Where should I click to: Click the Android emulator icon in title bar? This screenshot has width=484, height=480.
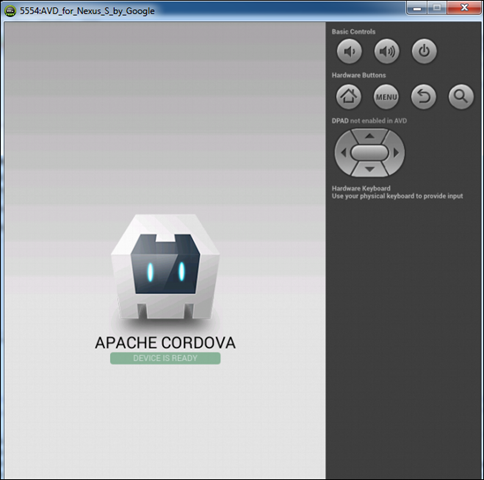10,11
